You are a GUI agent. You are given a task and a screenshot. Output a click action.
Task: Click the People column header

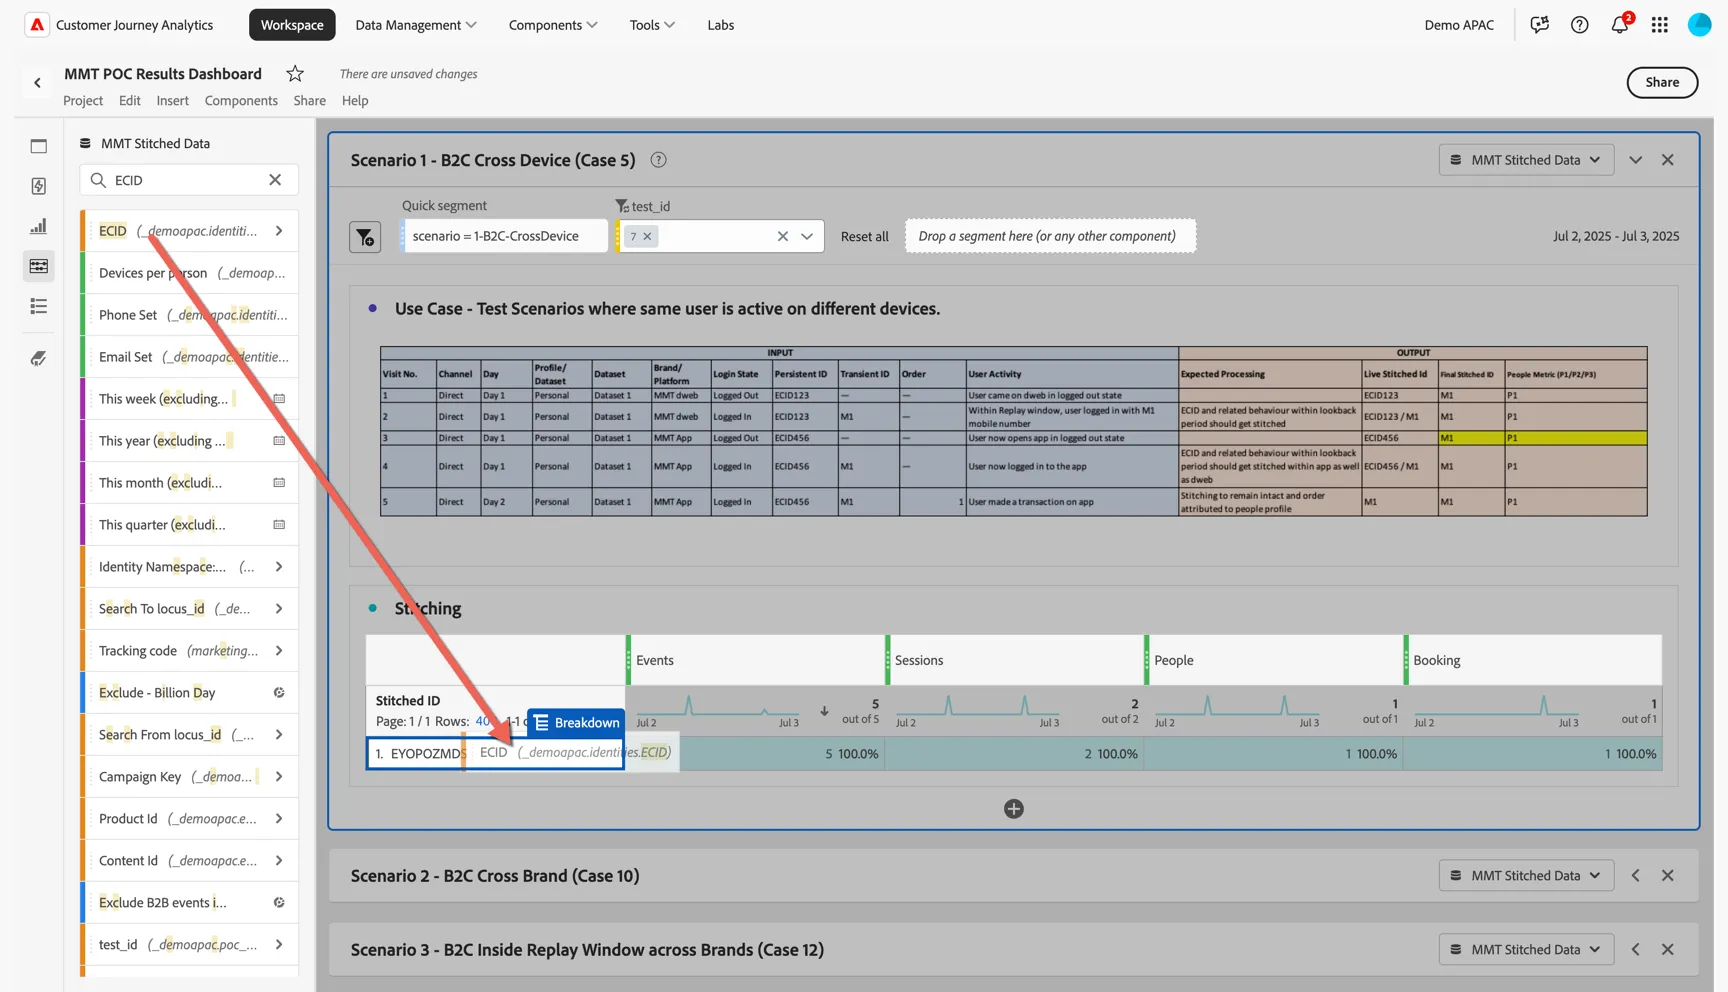pyautogui.click(x=1274, y=661)
